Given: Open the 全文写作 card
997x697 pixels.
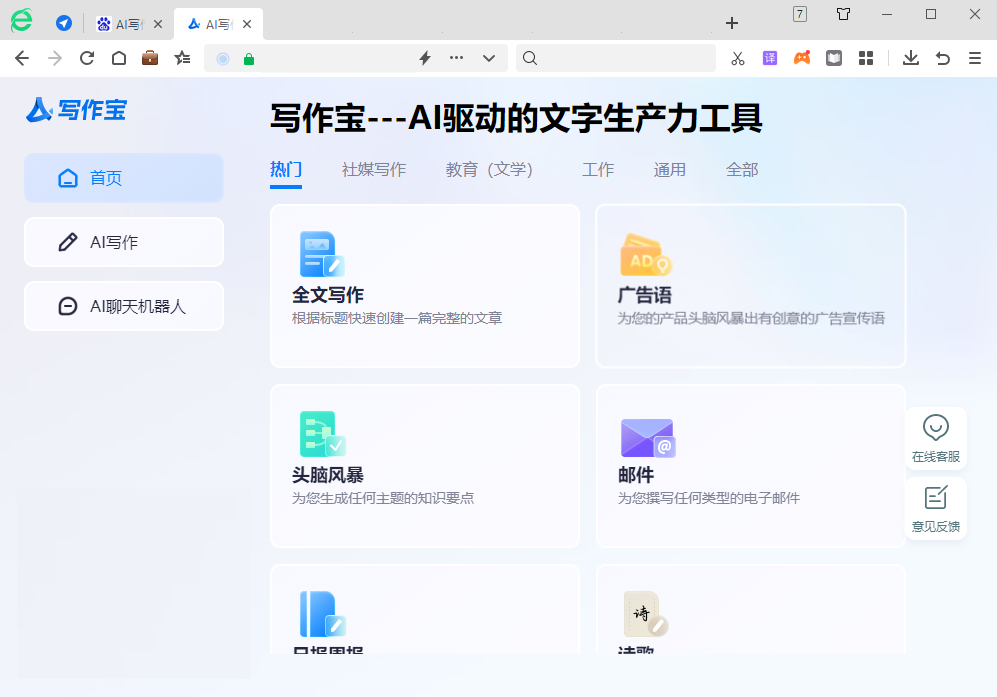Looking at the screenshot, I should tap(425, 286).
